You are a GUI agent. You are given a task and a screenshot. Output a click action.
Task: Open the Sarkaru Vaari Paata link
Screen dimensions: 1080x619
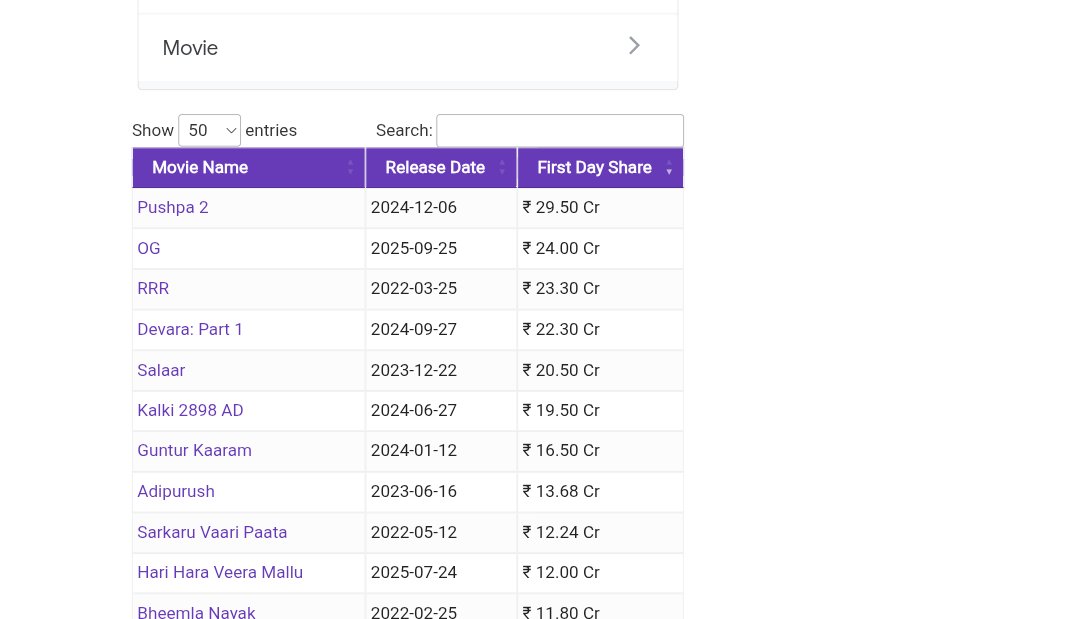[212, 532]
